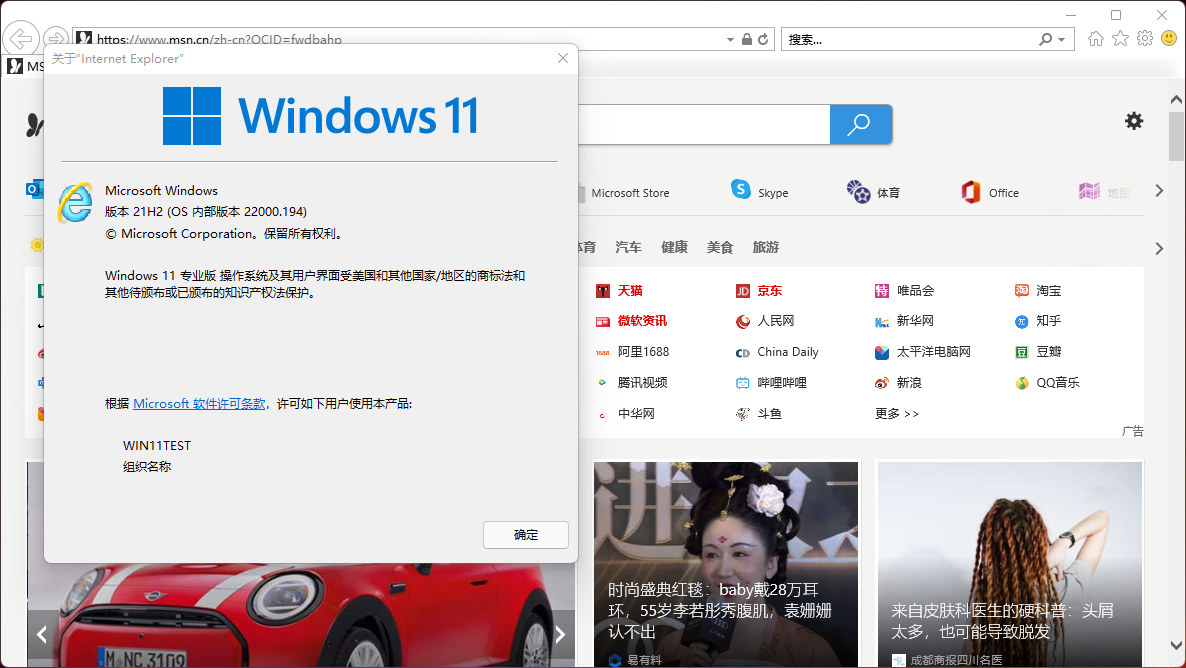Open the Tools gear in IE toolbar
The image size is (1186, 668).
click(1143, 37)
